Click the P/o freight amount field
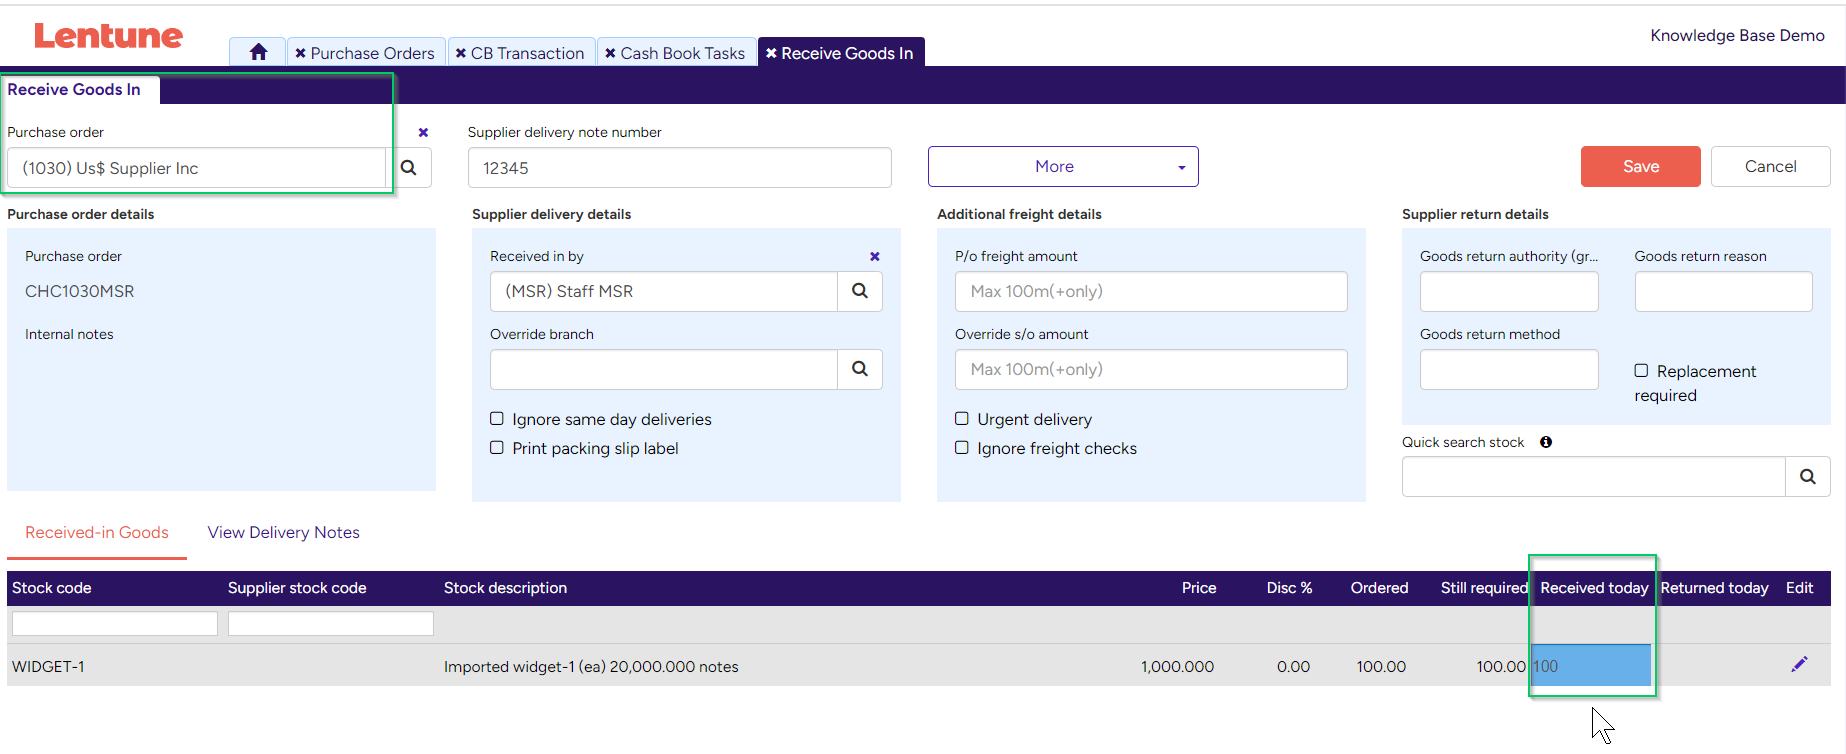Screen dimensions: 1846x754 click(x=1151, y=291)
